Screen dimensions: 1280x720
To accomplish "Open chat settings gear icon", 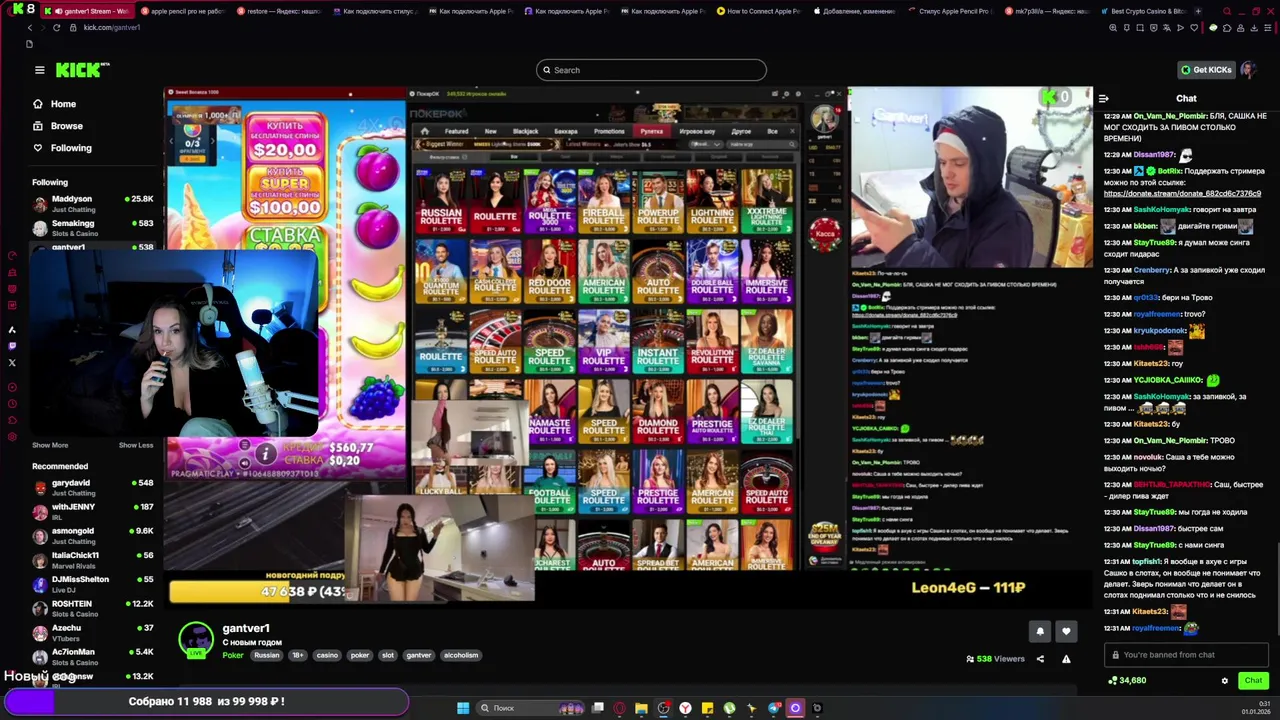I will pyautogui.click(x=1224, y=681).
